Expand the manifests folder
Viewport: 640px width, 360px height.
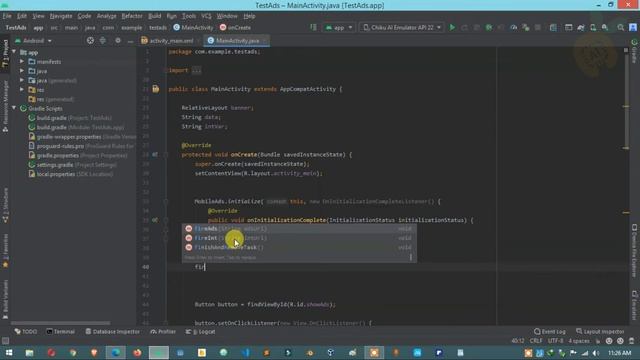pyautogui.click(x=22, y=62)
